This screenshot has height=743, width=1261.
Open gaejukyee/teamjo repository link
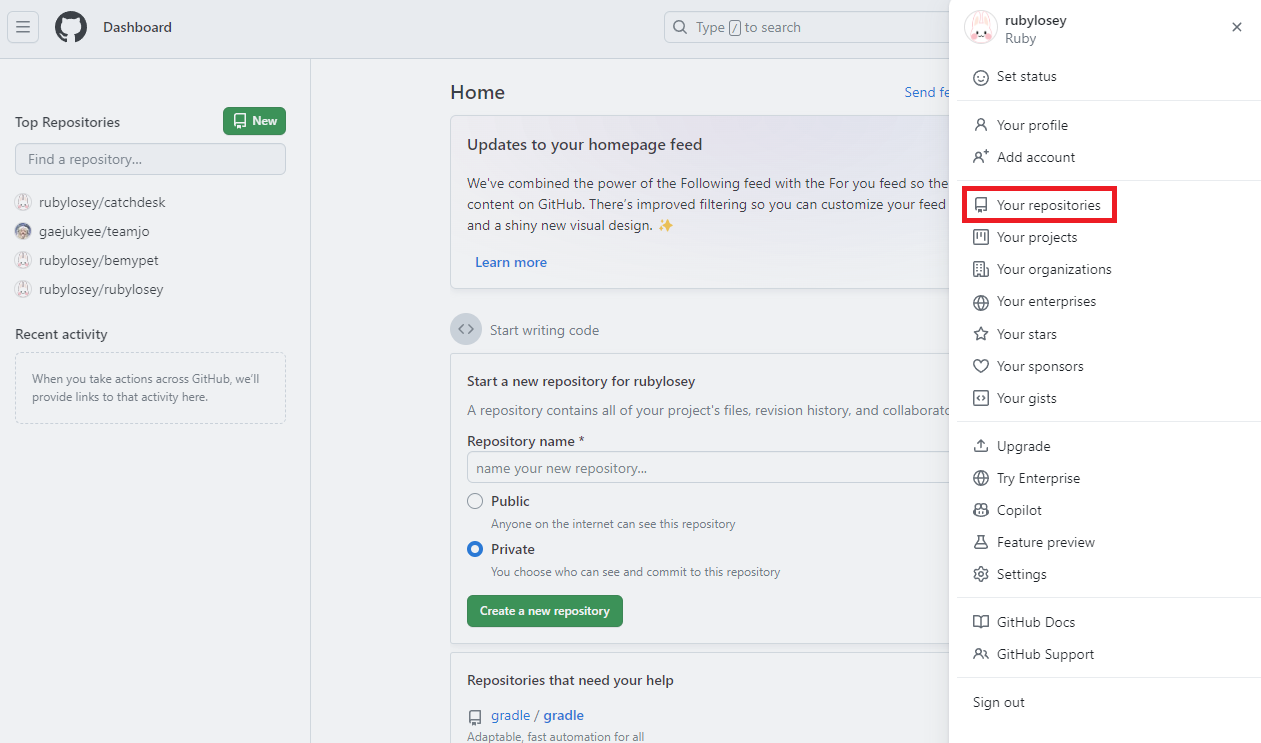[94, 231]
